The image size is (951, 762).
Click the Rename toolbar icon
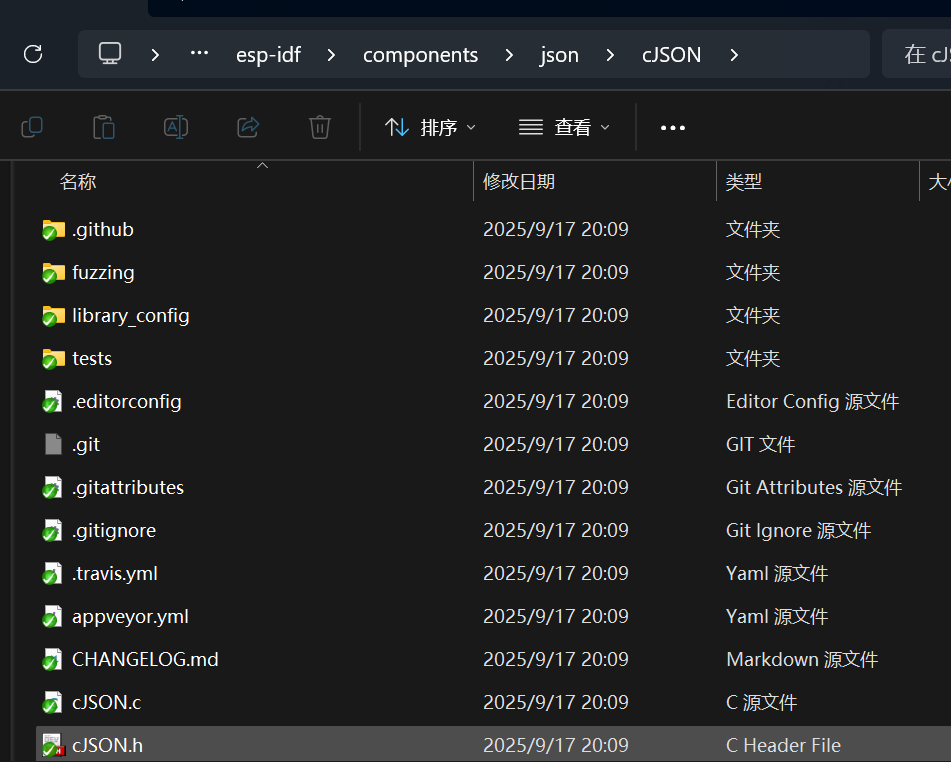(x=176, y=127)
